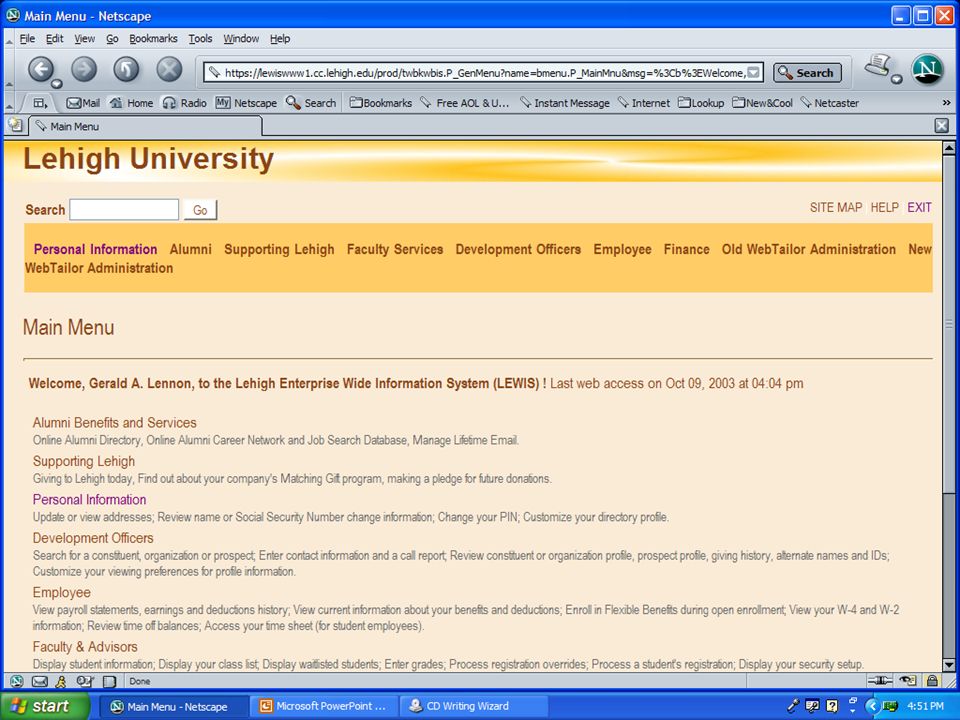
Task: Open the Tools menu
Action: pos(200,39)
